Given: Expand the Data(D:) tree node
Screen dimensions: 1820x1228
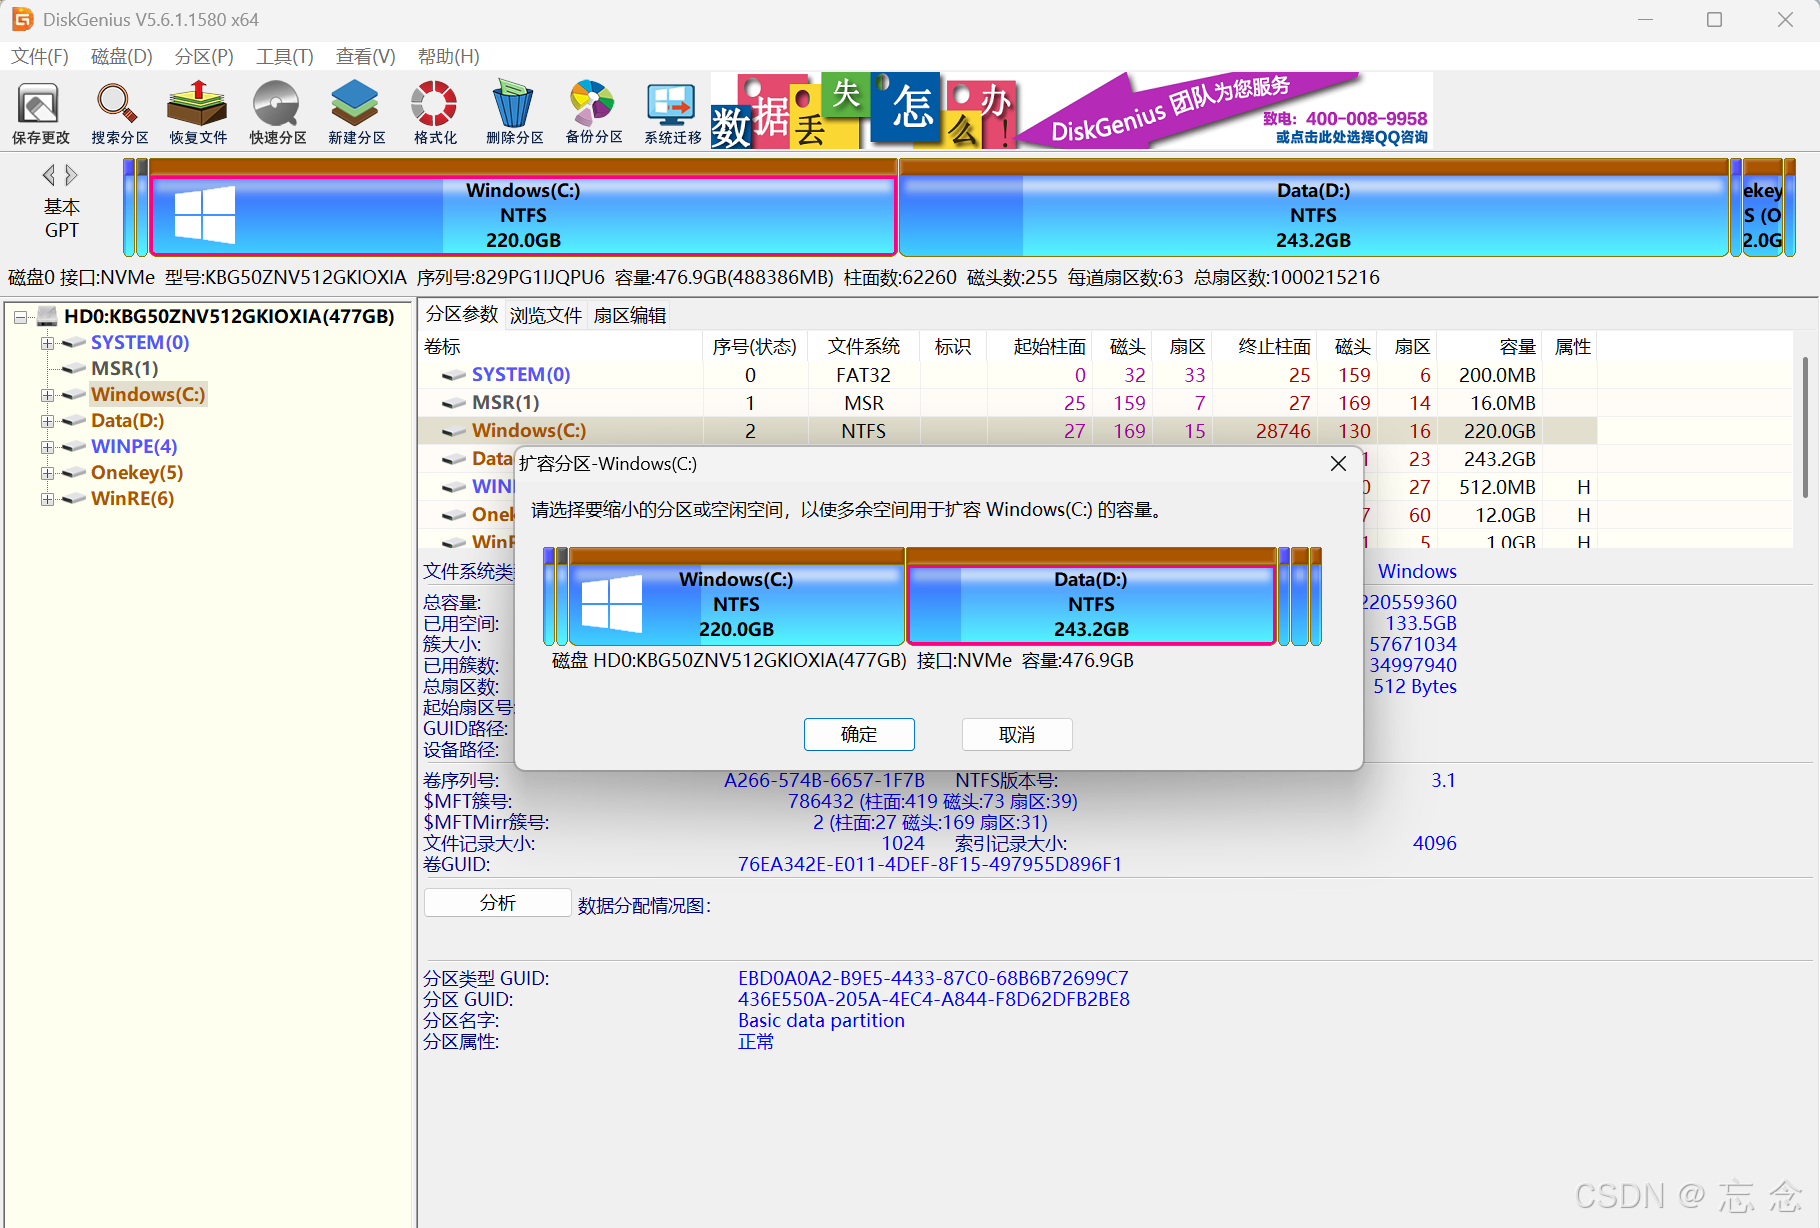Looking at the screenshot, I should [47, 421].
